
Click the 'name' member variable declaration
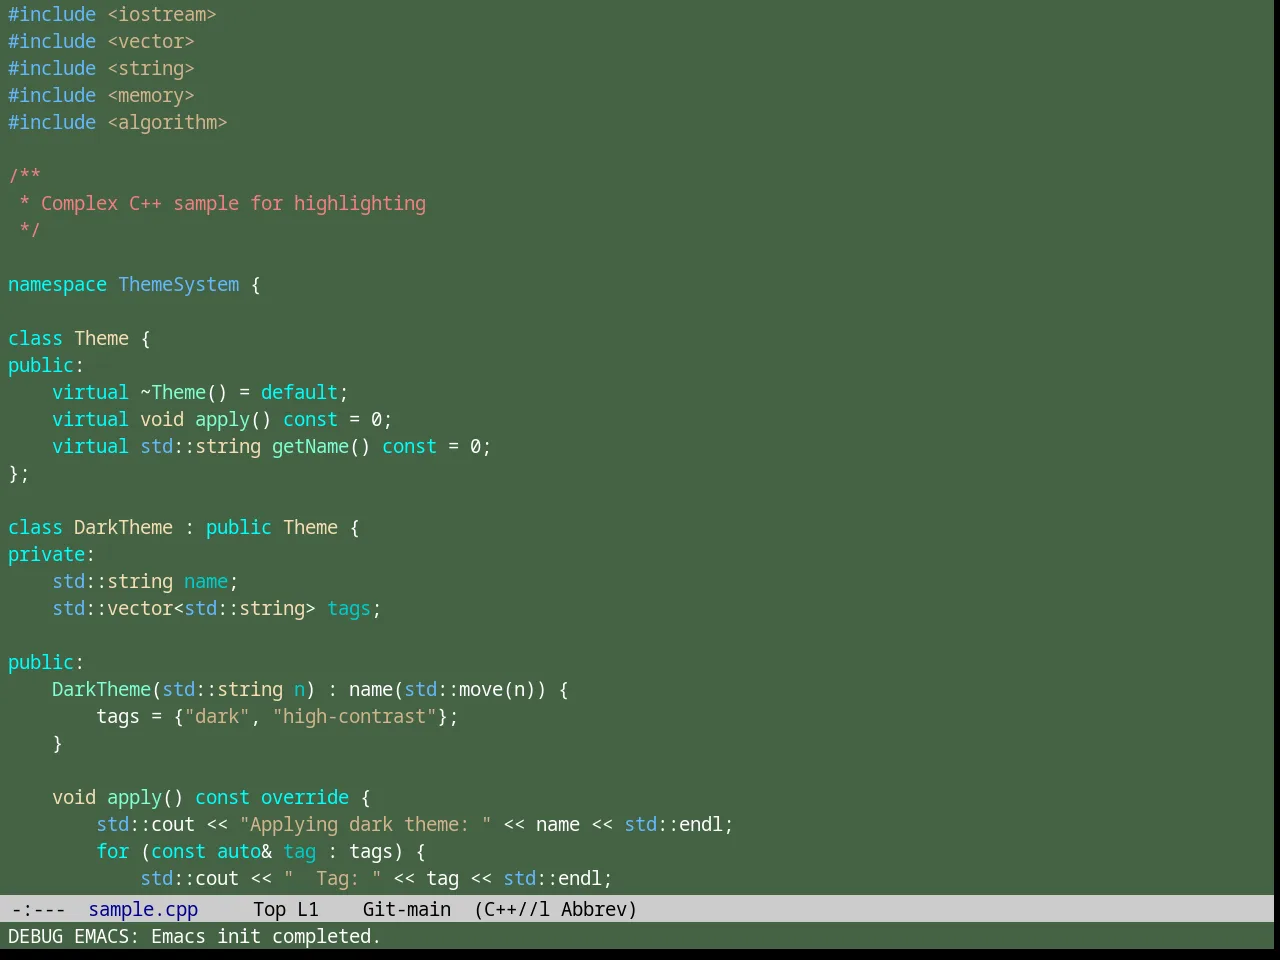tap(206, 581)
